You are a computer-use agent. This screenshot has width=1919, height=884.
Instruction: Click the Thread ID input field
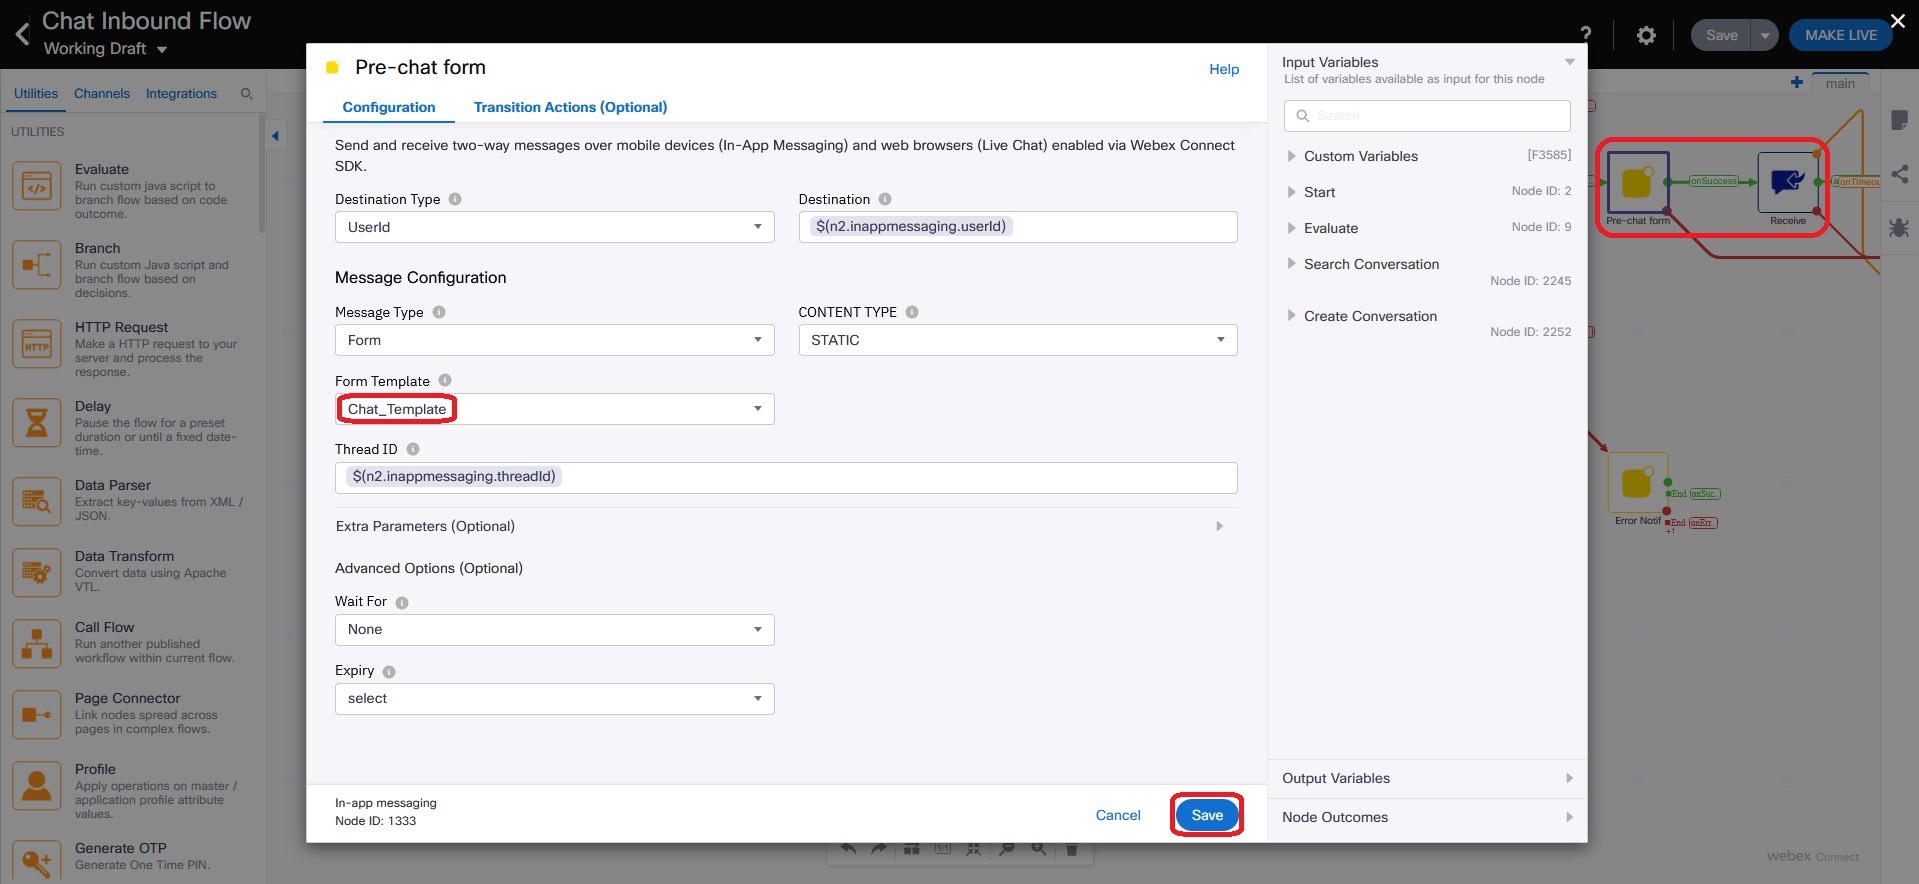(x=786, y=477)
